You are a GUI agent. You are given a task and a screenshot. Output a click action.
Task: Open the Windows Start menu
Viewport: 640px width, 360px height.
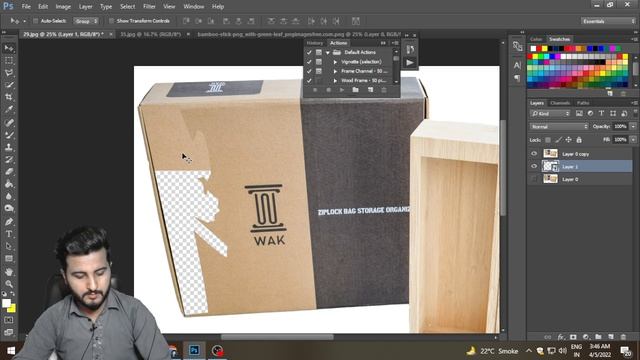(11, 351)
